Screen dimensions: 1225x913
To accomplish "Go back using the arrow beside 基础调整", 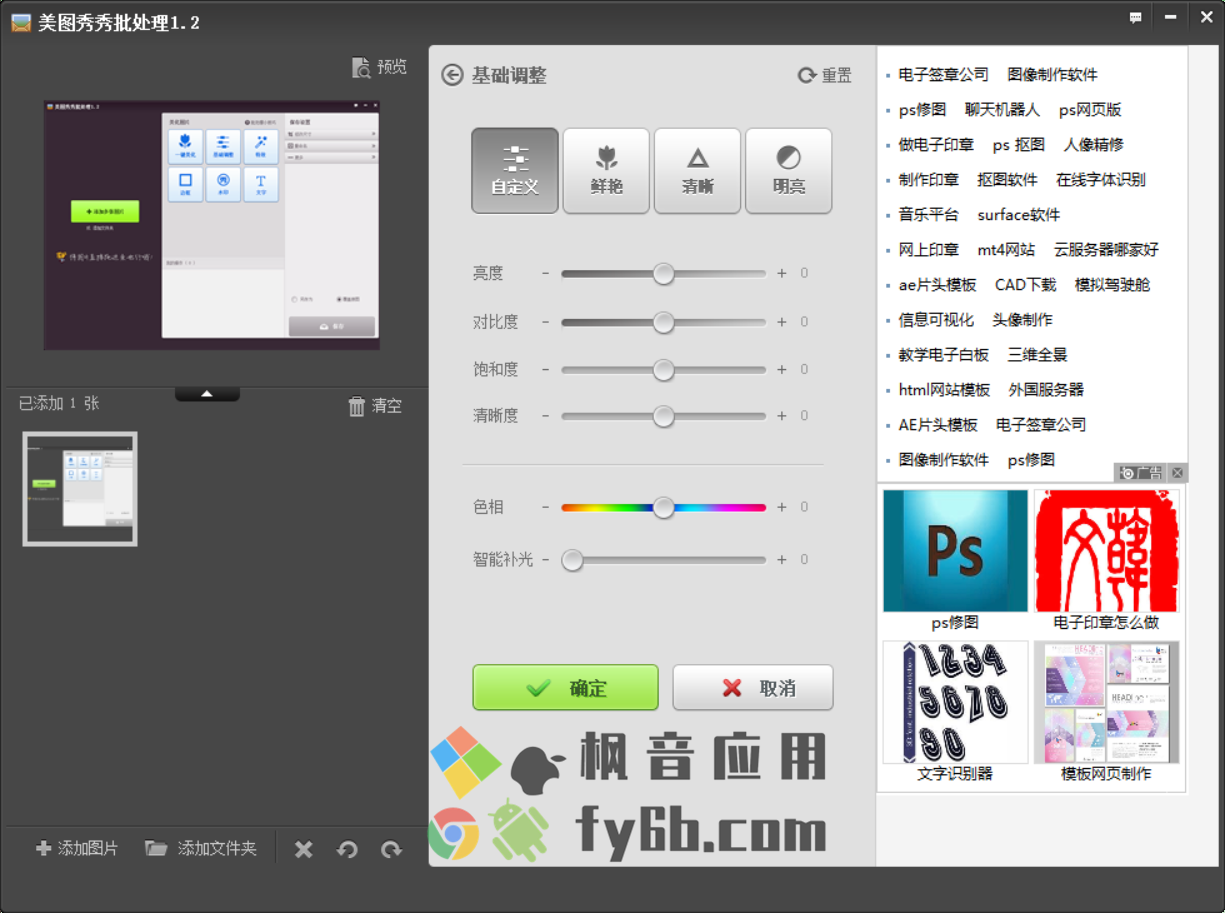I will (452, 75).
